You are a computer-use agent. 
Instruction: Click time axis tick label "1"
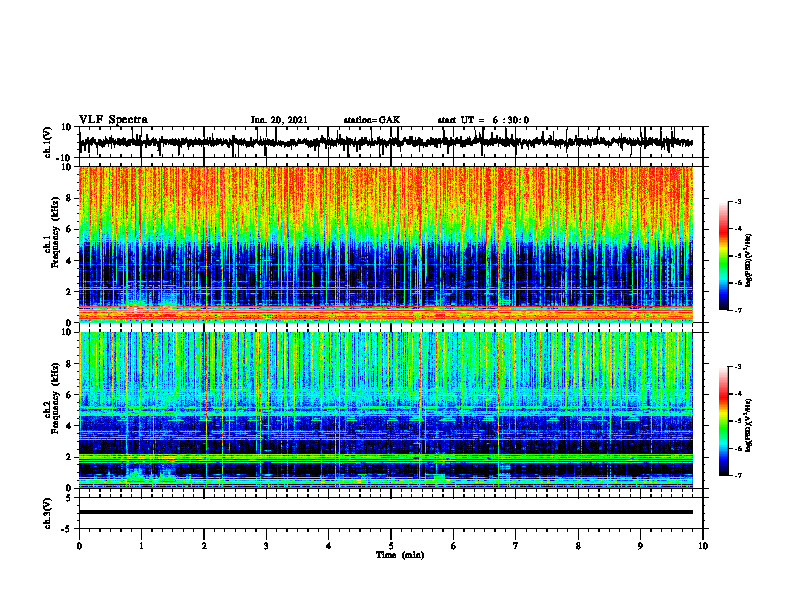click(x=141, y=546)
